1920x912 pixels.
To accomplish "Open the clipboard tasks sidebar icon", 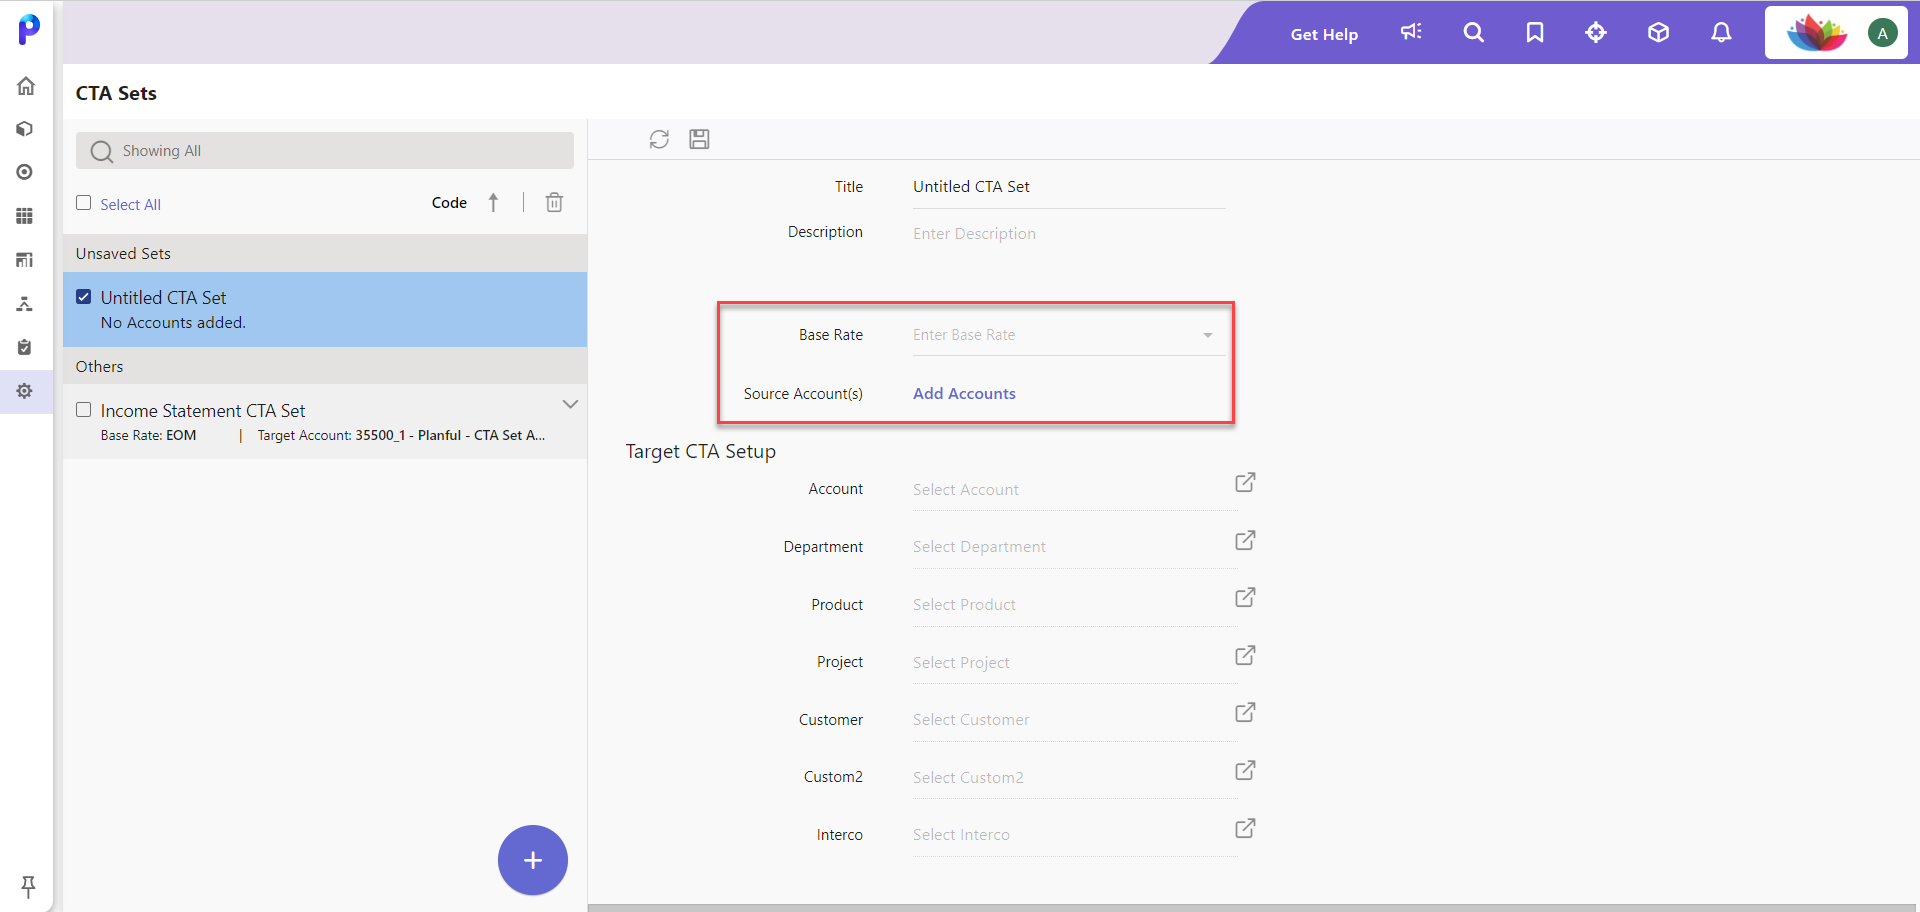I will tap(25, 347).
